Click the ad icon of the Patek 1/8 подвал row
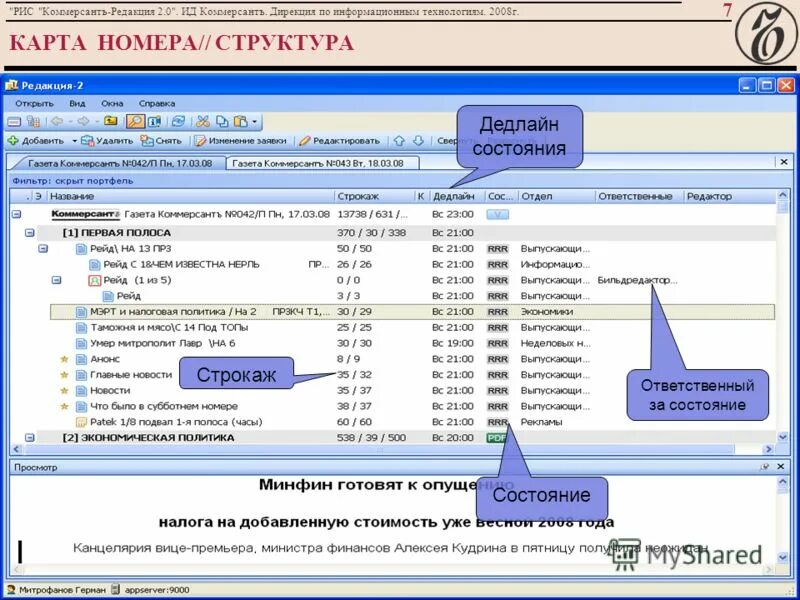 point(81,422)
